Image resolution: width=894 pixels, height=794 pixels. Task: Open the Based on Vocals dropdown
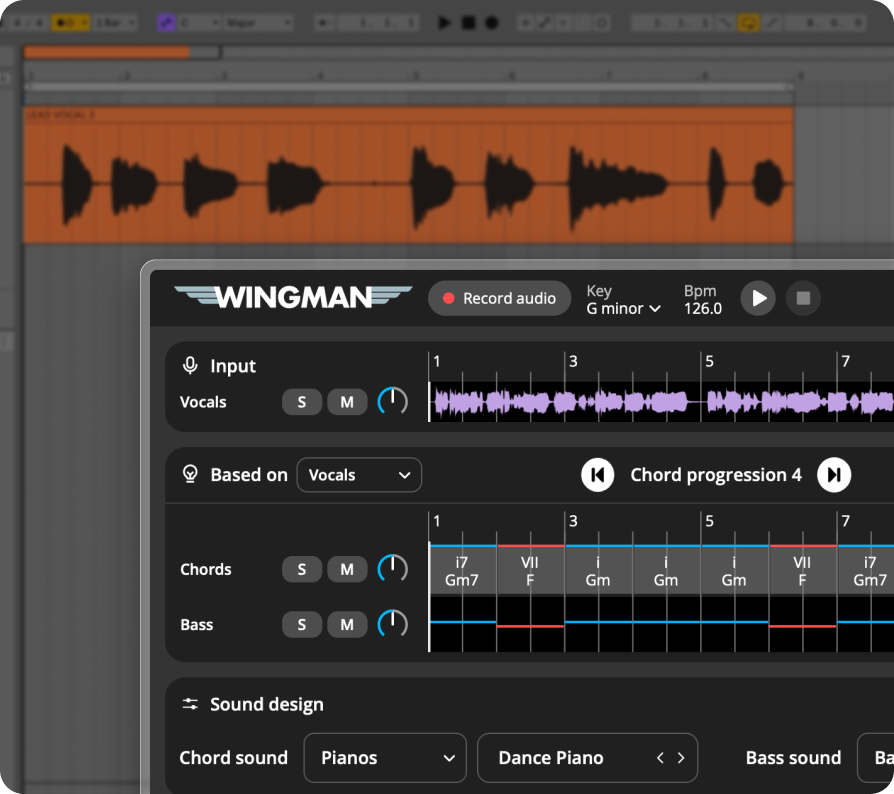[359, 475]
